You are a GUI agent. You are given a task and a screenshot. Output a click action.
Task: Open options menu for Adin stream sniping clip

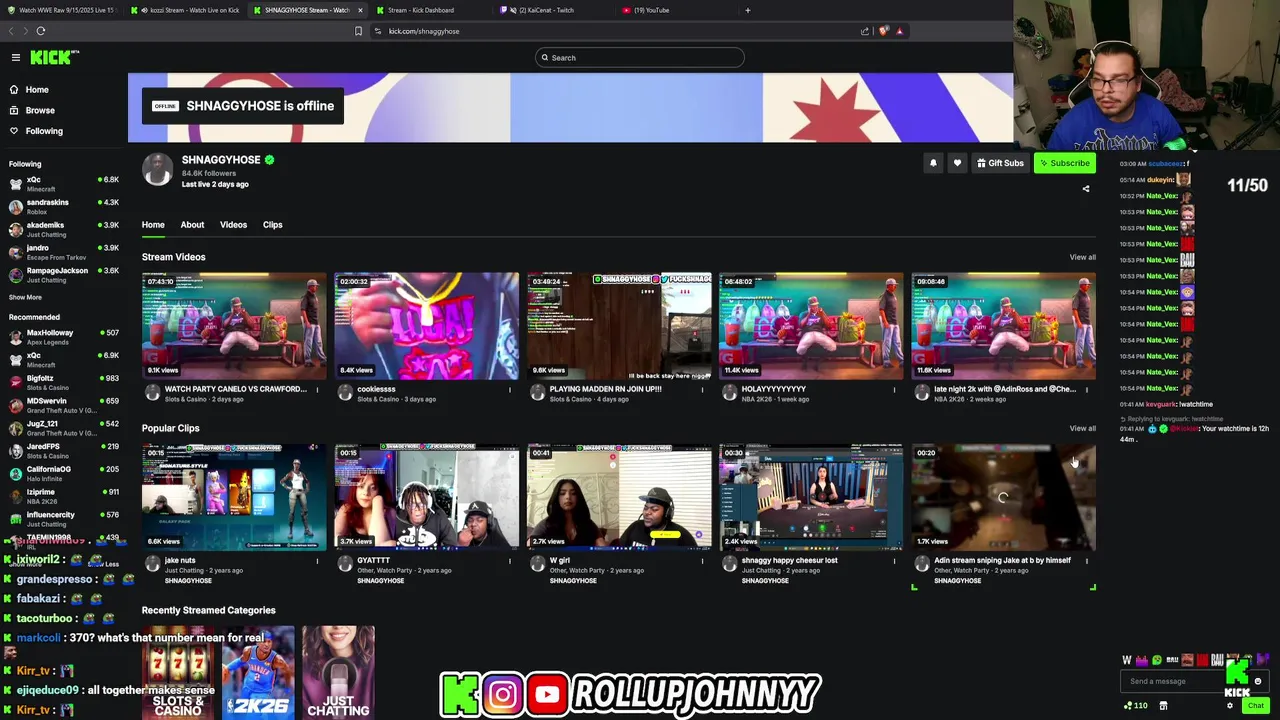(x=1087, y=561)
